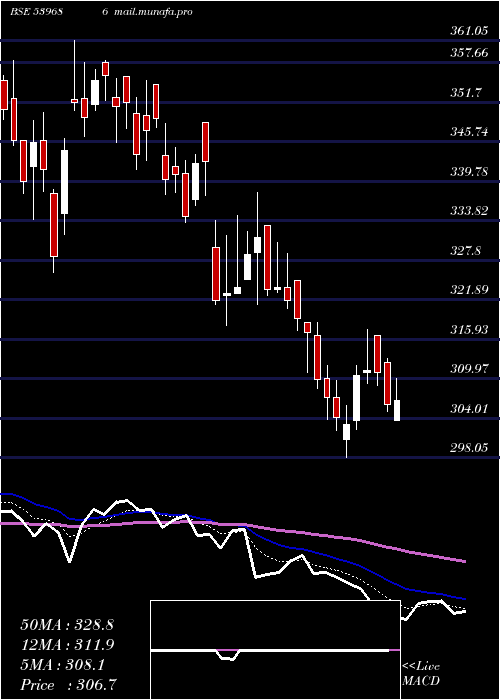
Task: Click the BSE stock code header text
Action: pos(36,12)
